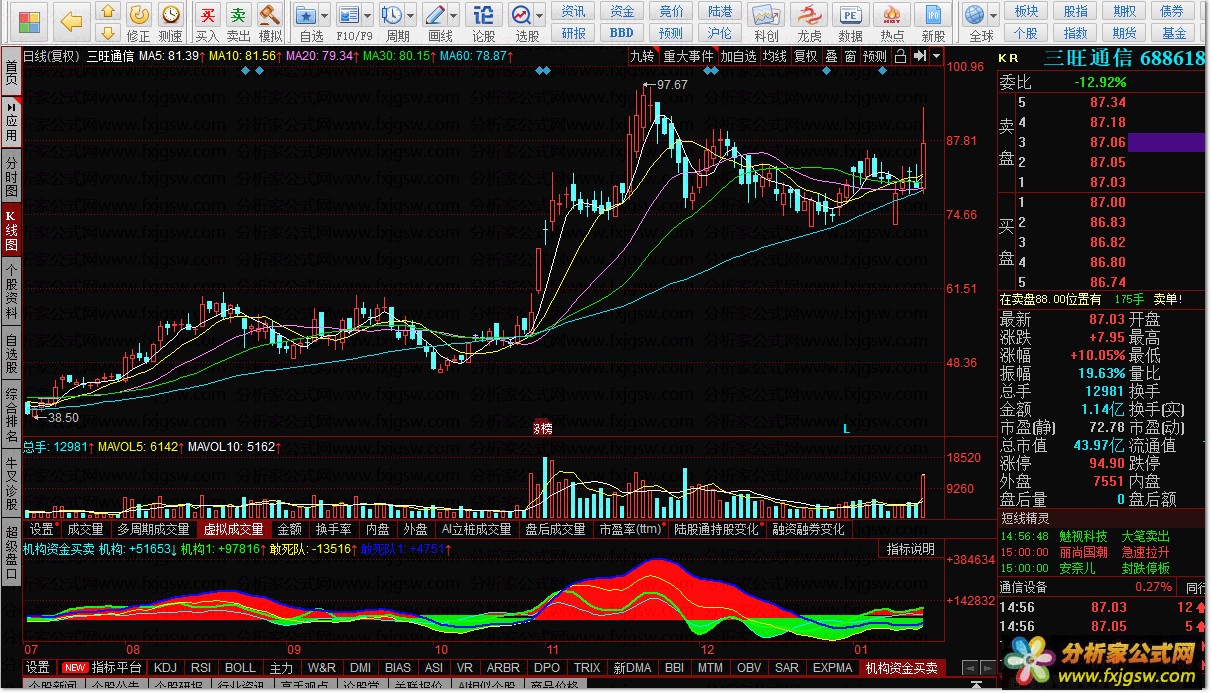Switch to 分时图 sidebar tab
Screen dimensions: 1212x693
coord(11,176)
